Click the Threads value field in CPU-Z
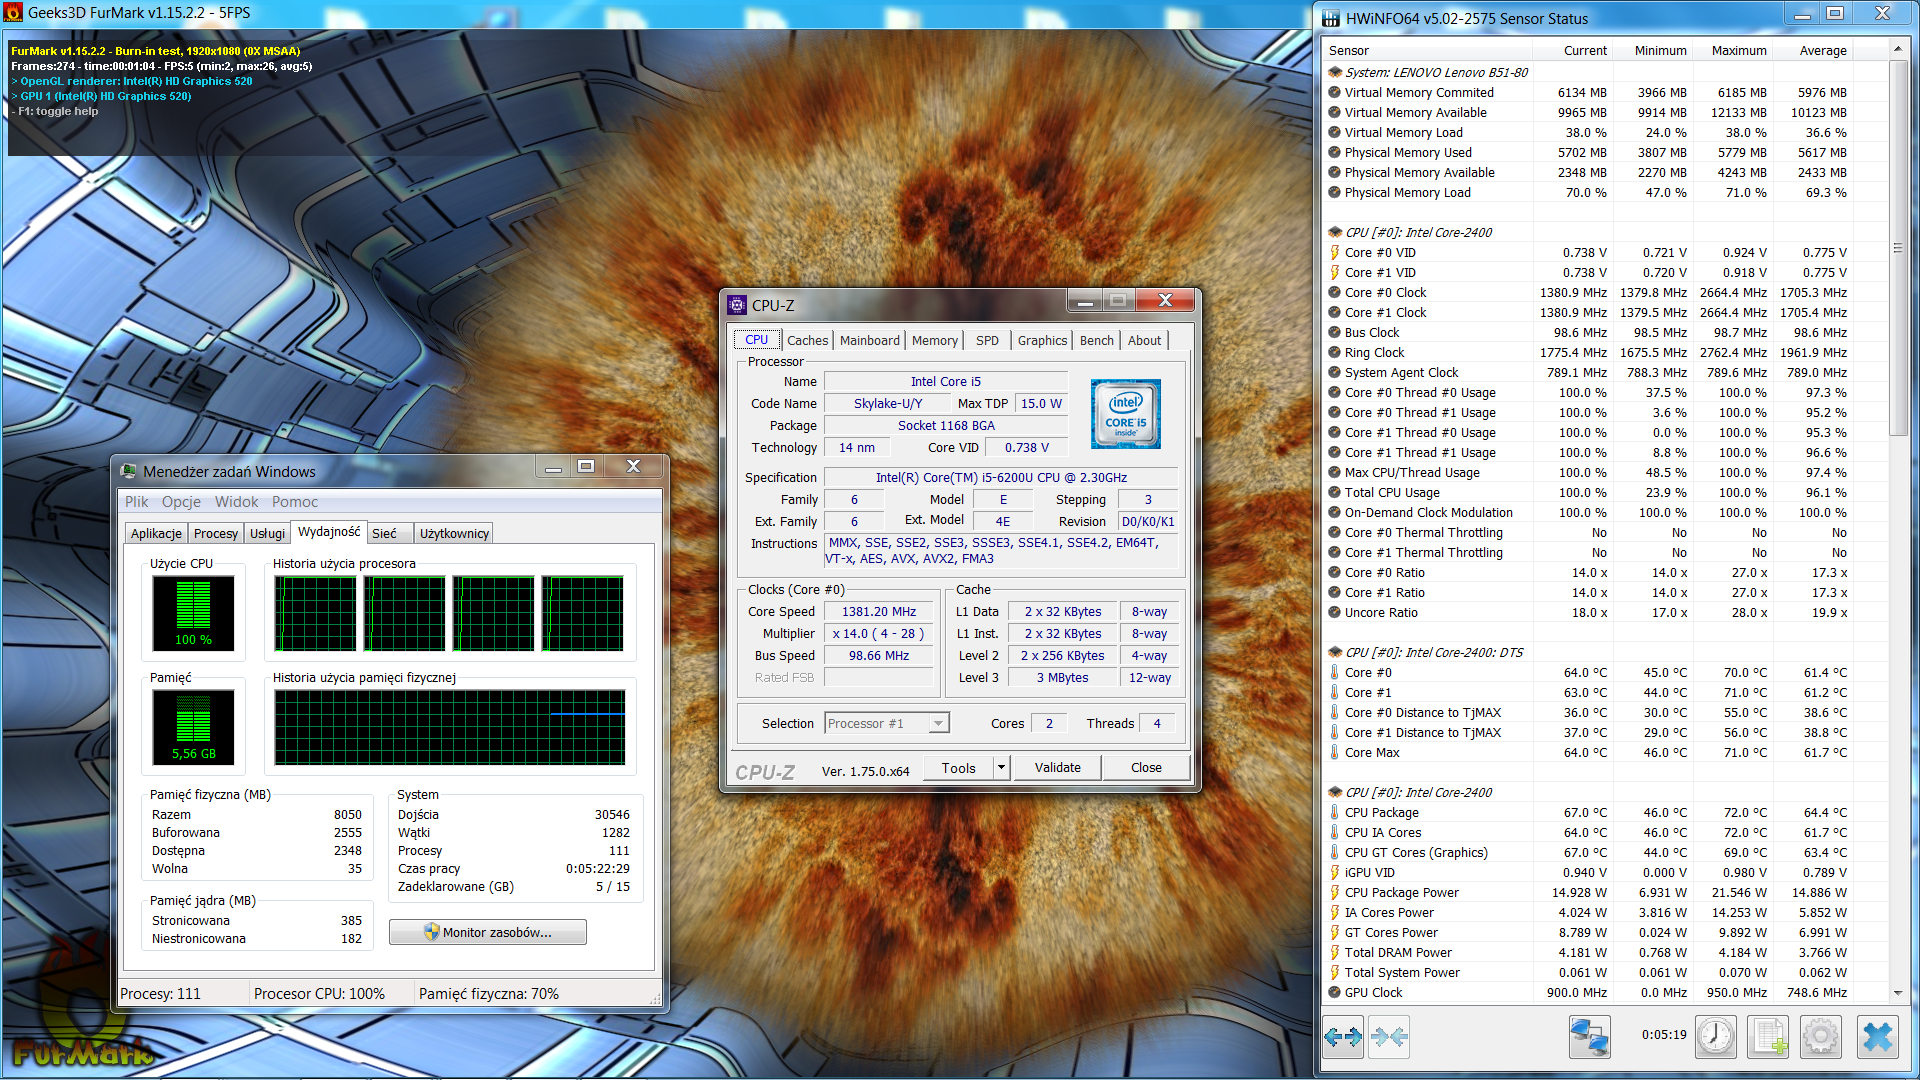This screenshot has height=1080, width=1920. pyautogui.click(x=1157, y=723)
